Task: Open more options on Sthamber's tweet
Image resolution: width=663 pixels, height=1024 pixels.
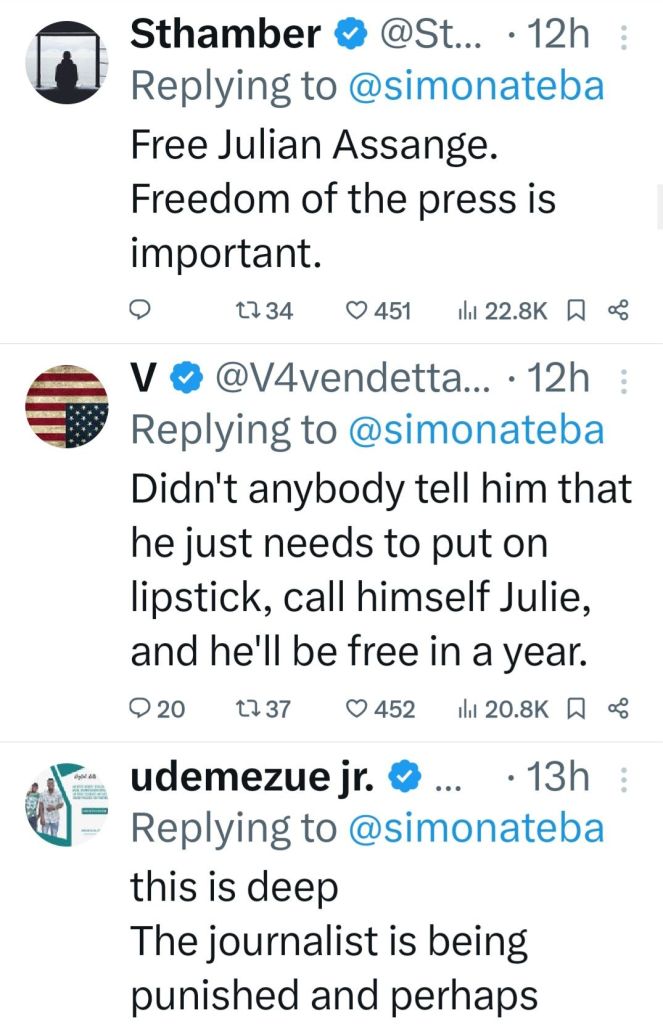Action: coord(625,36)
